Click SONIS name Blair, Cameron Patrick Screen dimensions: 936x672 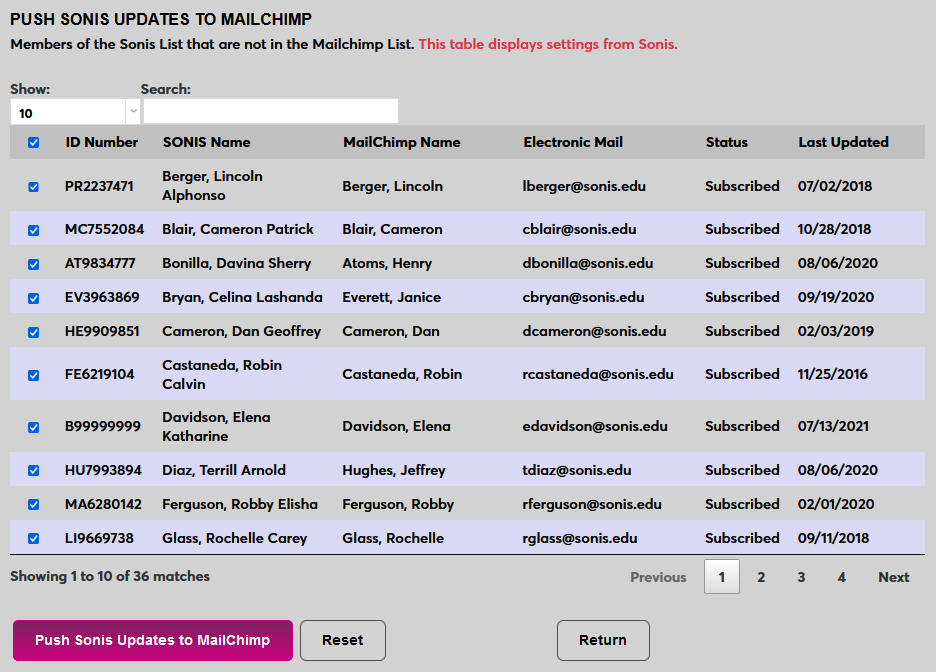pos(238,229)
